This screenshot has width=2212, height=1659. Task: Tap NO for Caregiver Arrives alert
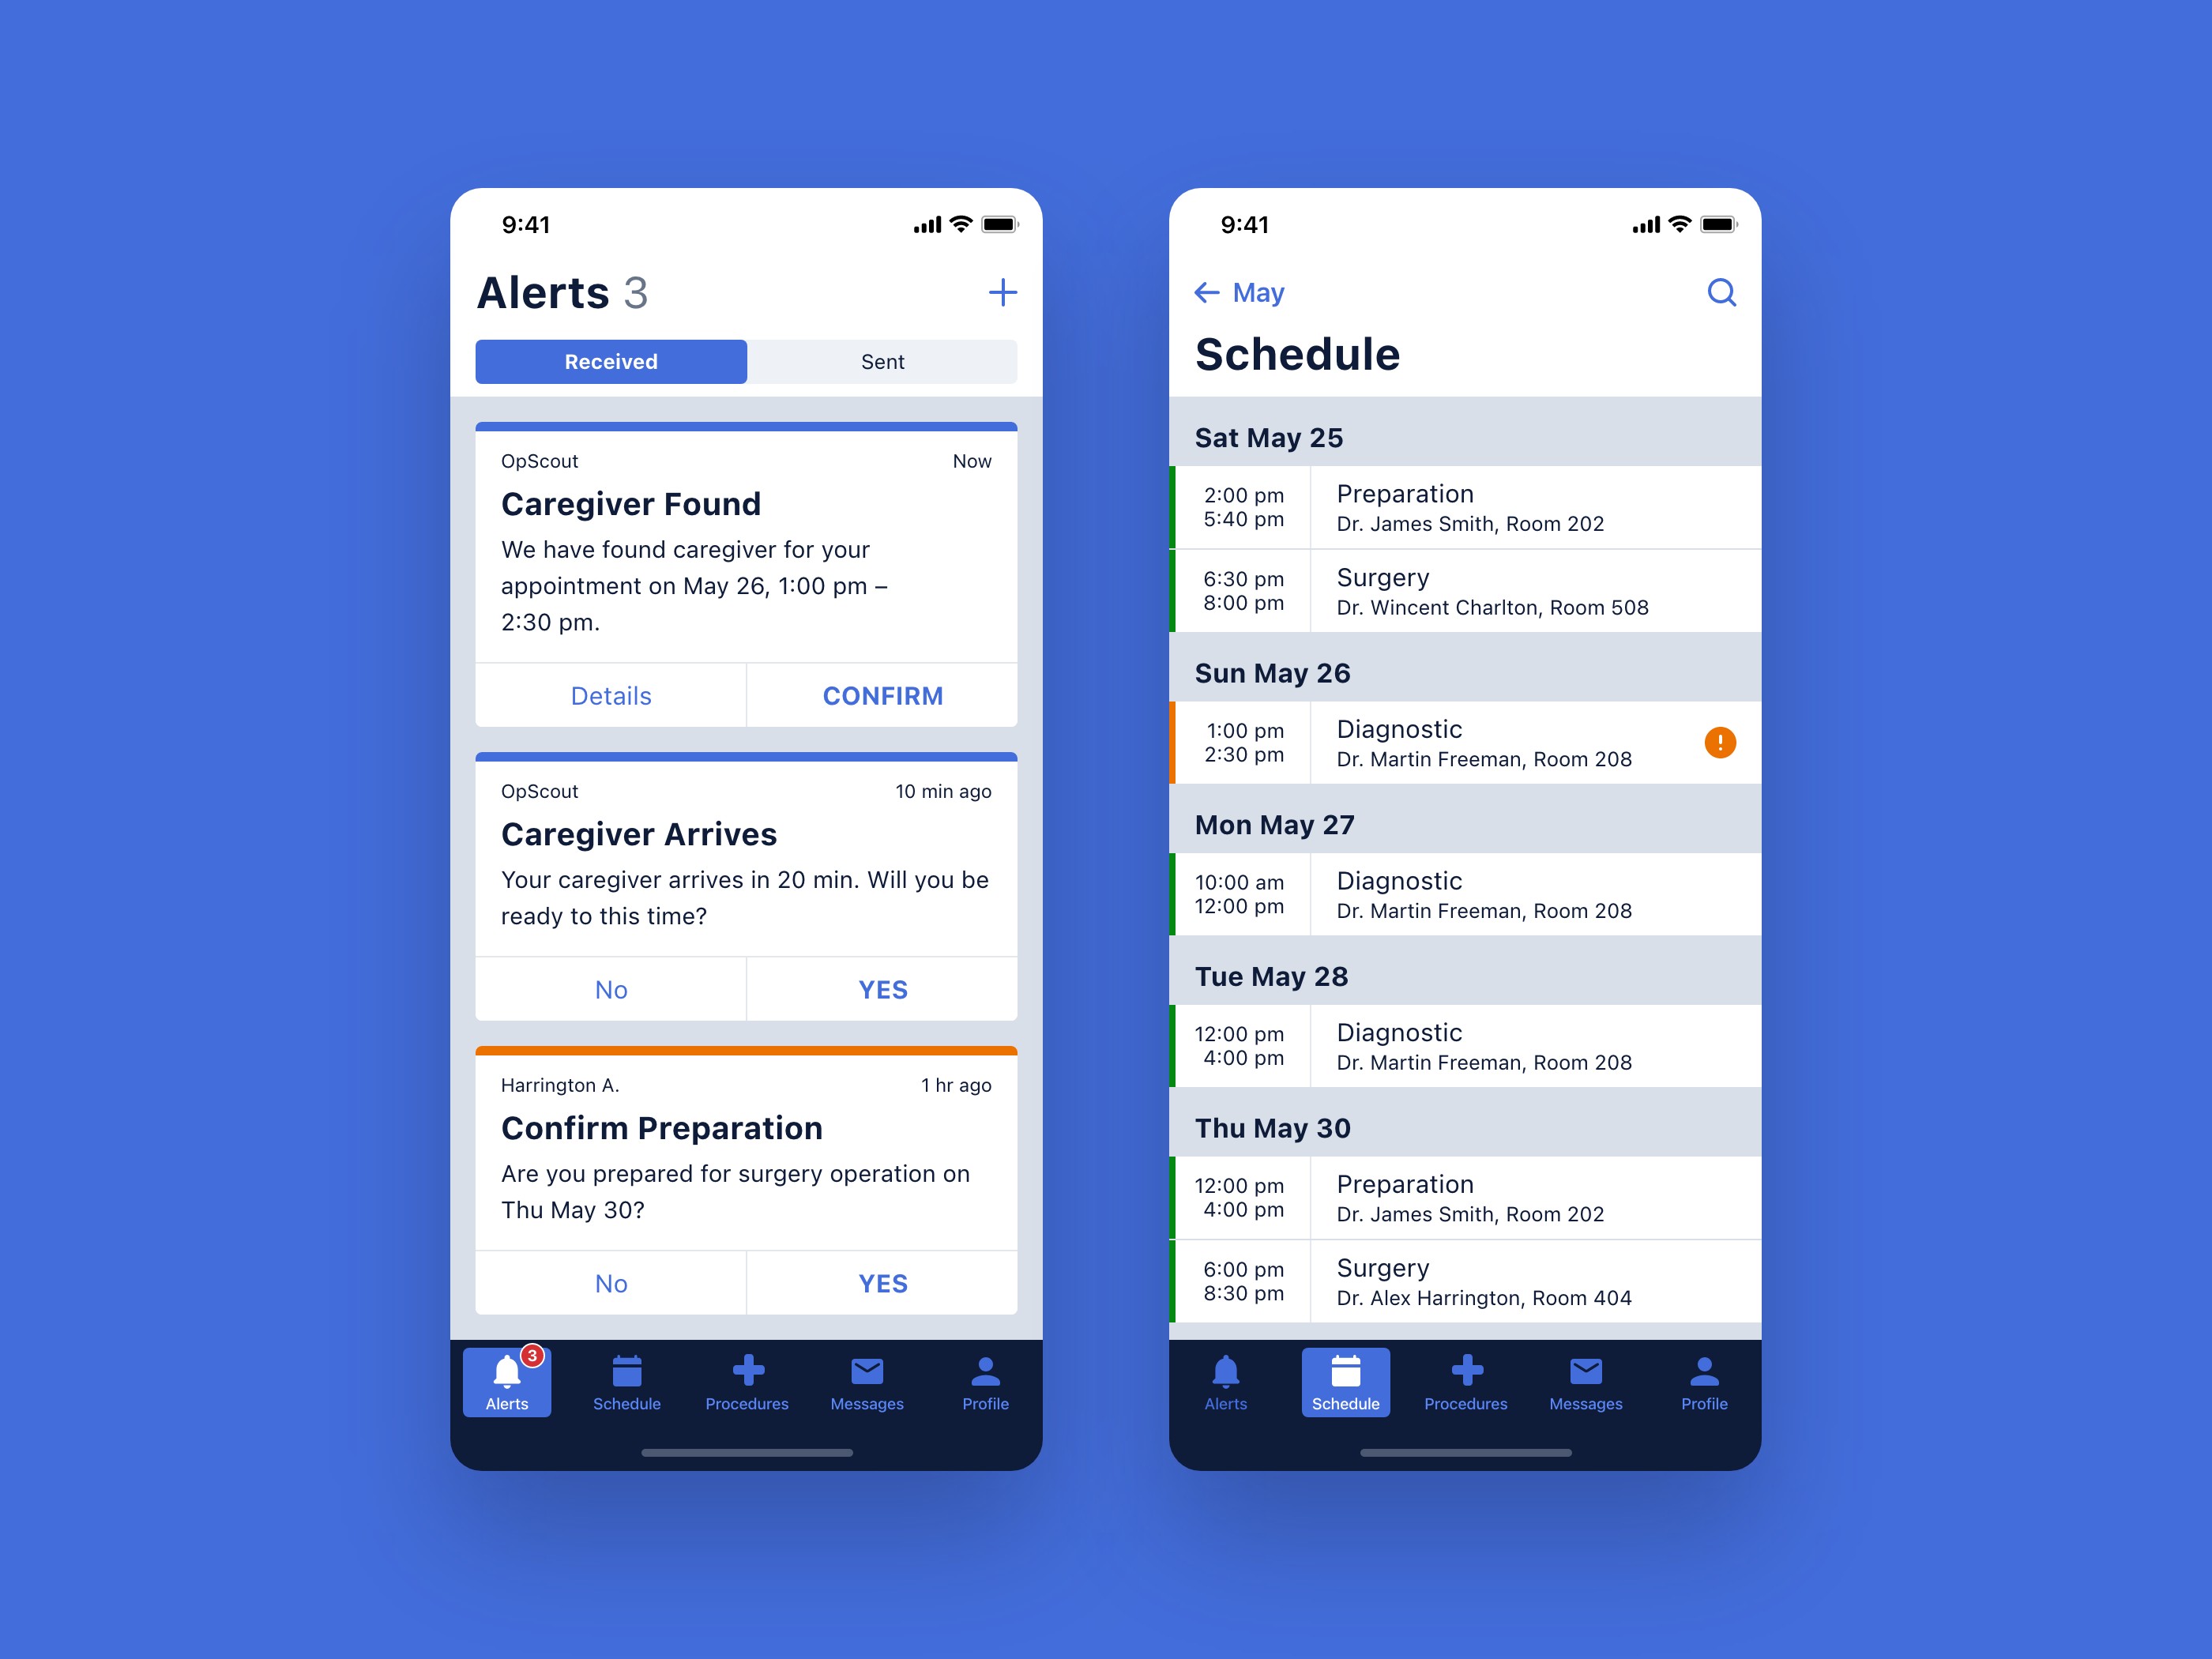[x=611, y=988]
